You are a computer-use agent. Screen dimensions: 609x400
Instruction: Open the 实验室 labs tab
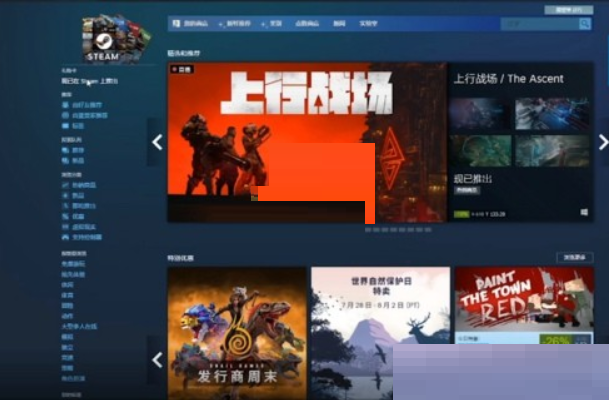368,24
